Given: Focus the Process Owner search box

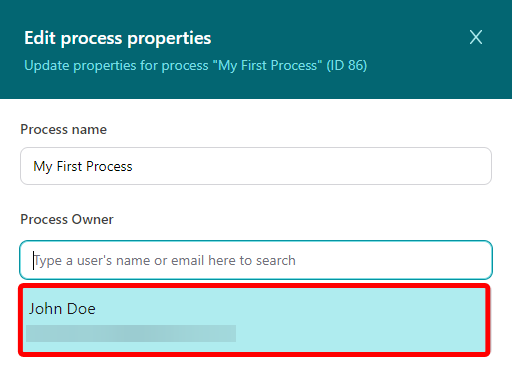Looking at the screenshot, I should tap(256, 260).
